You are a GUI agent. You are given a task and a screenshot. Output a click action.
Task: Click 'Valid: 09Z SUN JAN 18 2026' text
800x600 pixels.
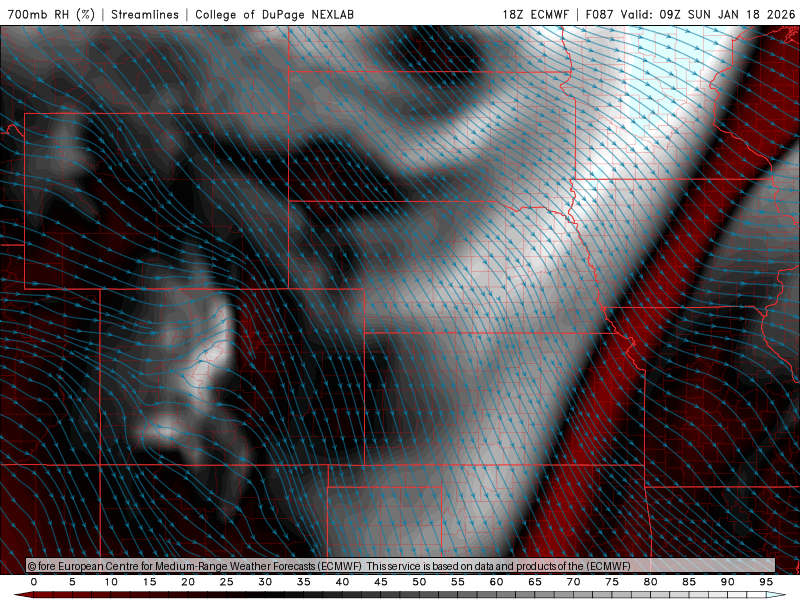coord(708,14)
